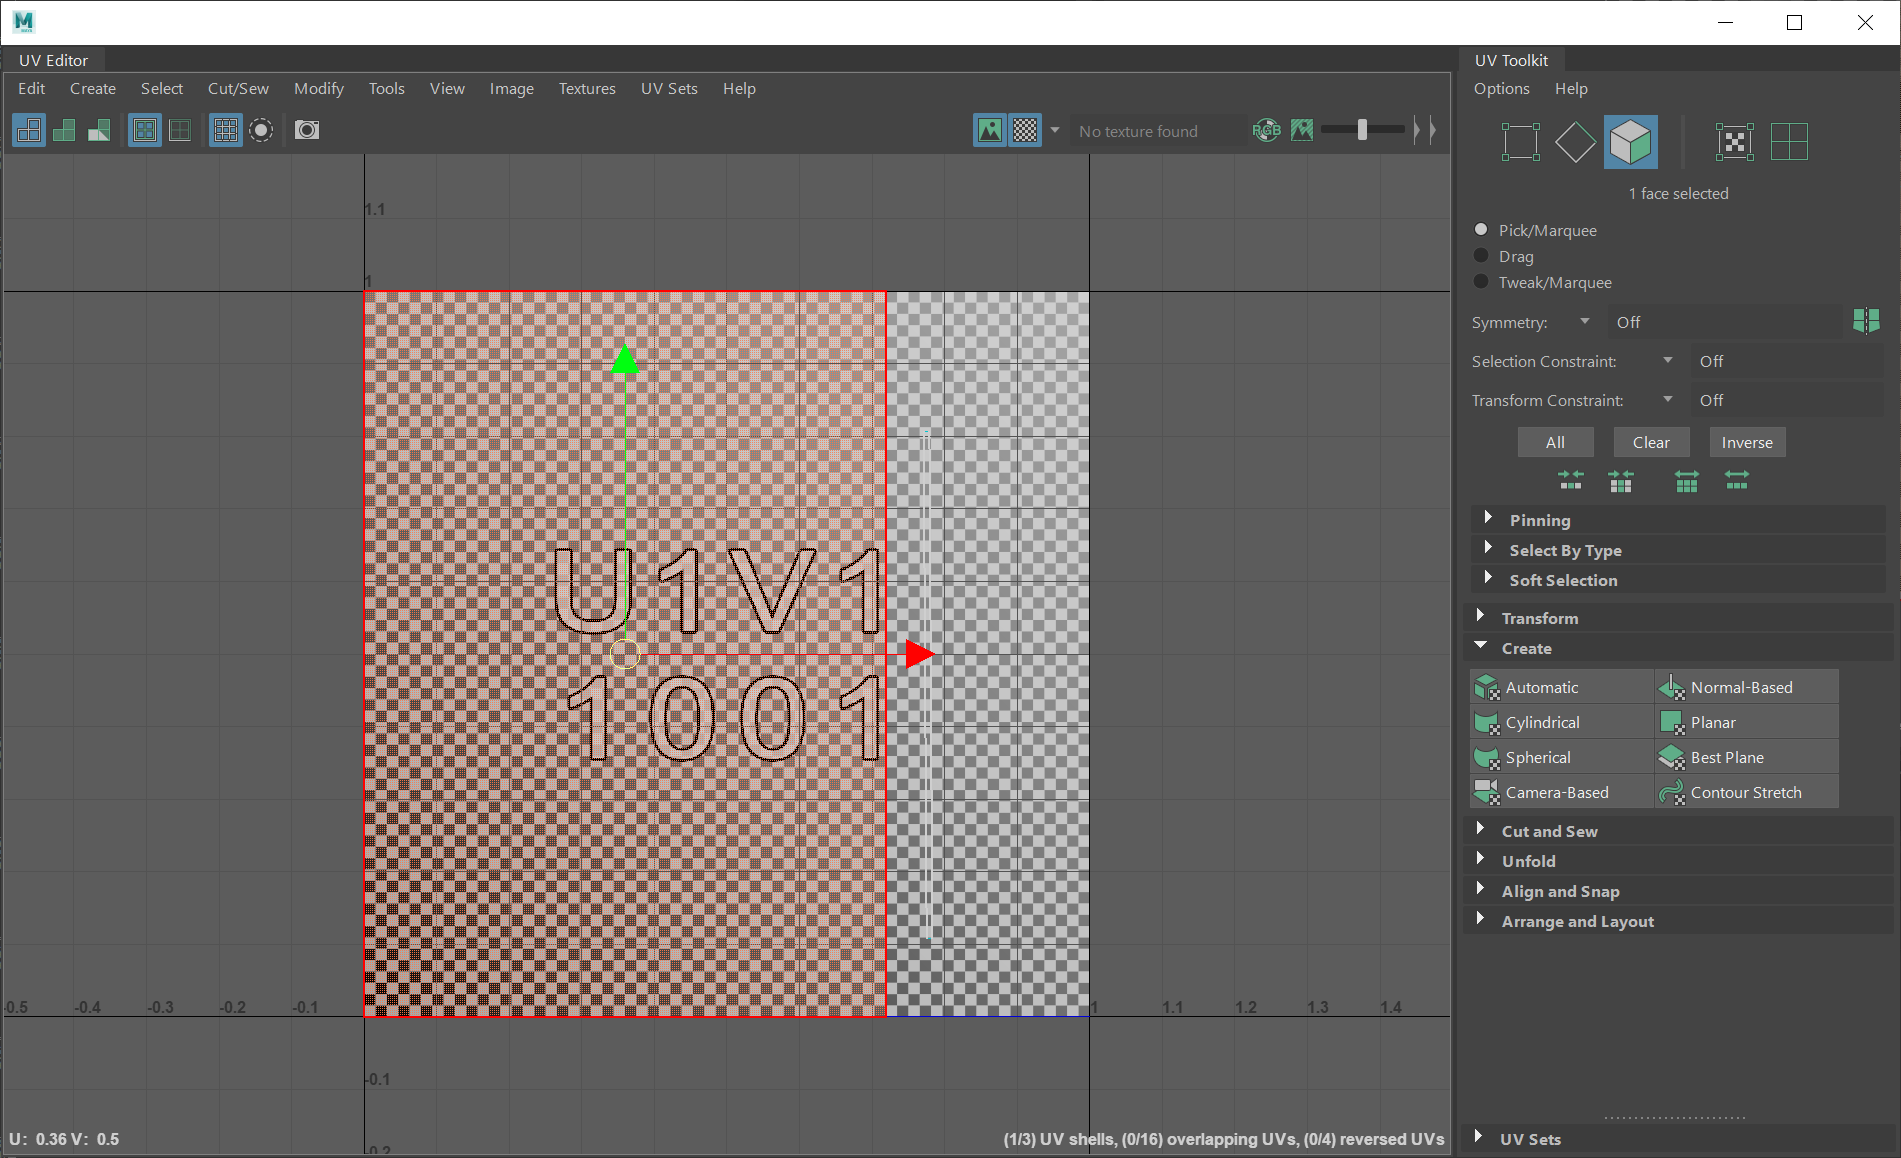1901x1158 pixels.
Task: Open the texture image dropdown arrow
Action: [1055, 130]
